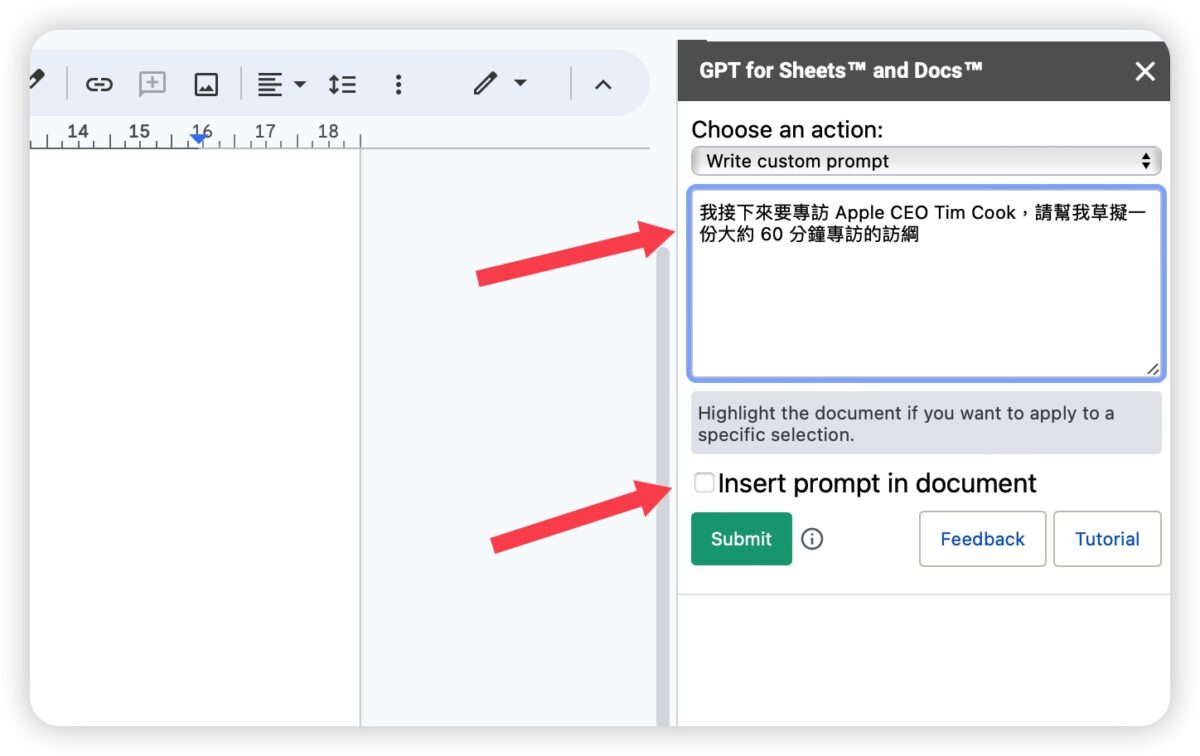
Task: Open the 'Write custom prompt' action dropdown
Action: click(926, 161)
